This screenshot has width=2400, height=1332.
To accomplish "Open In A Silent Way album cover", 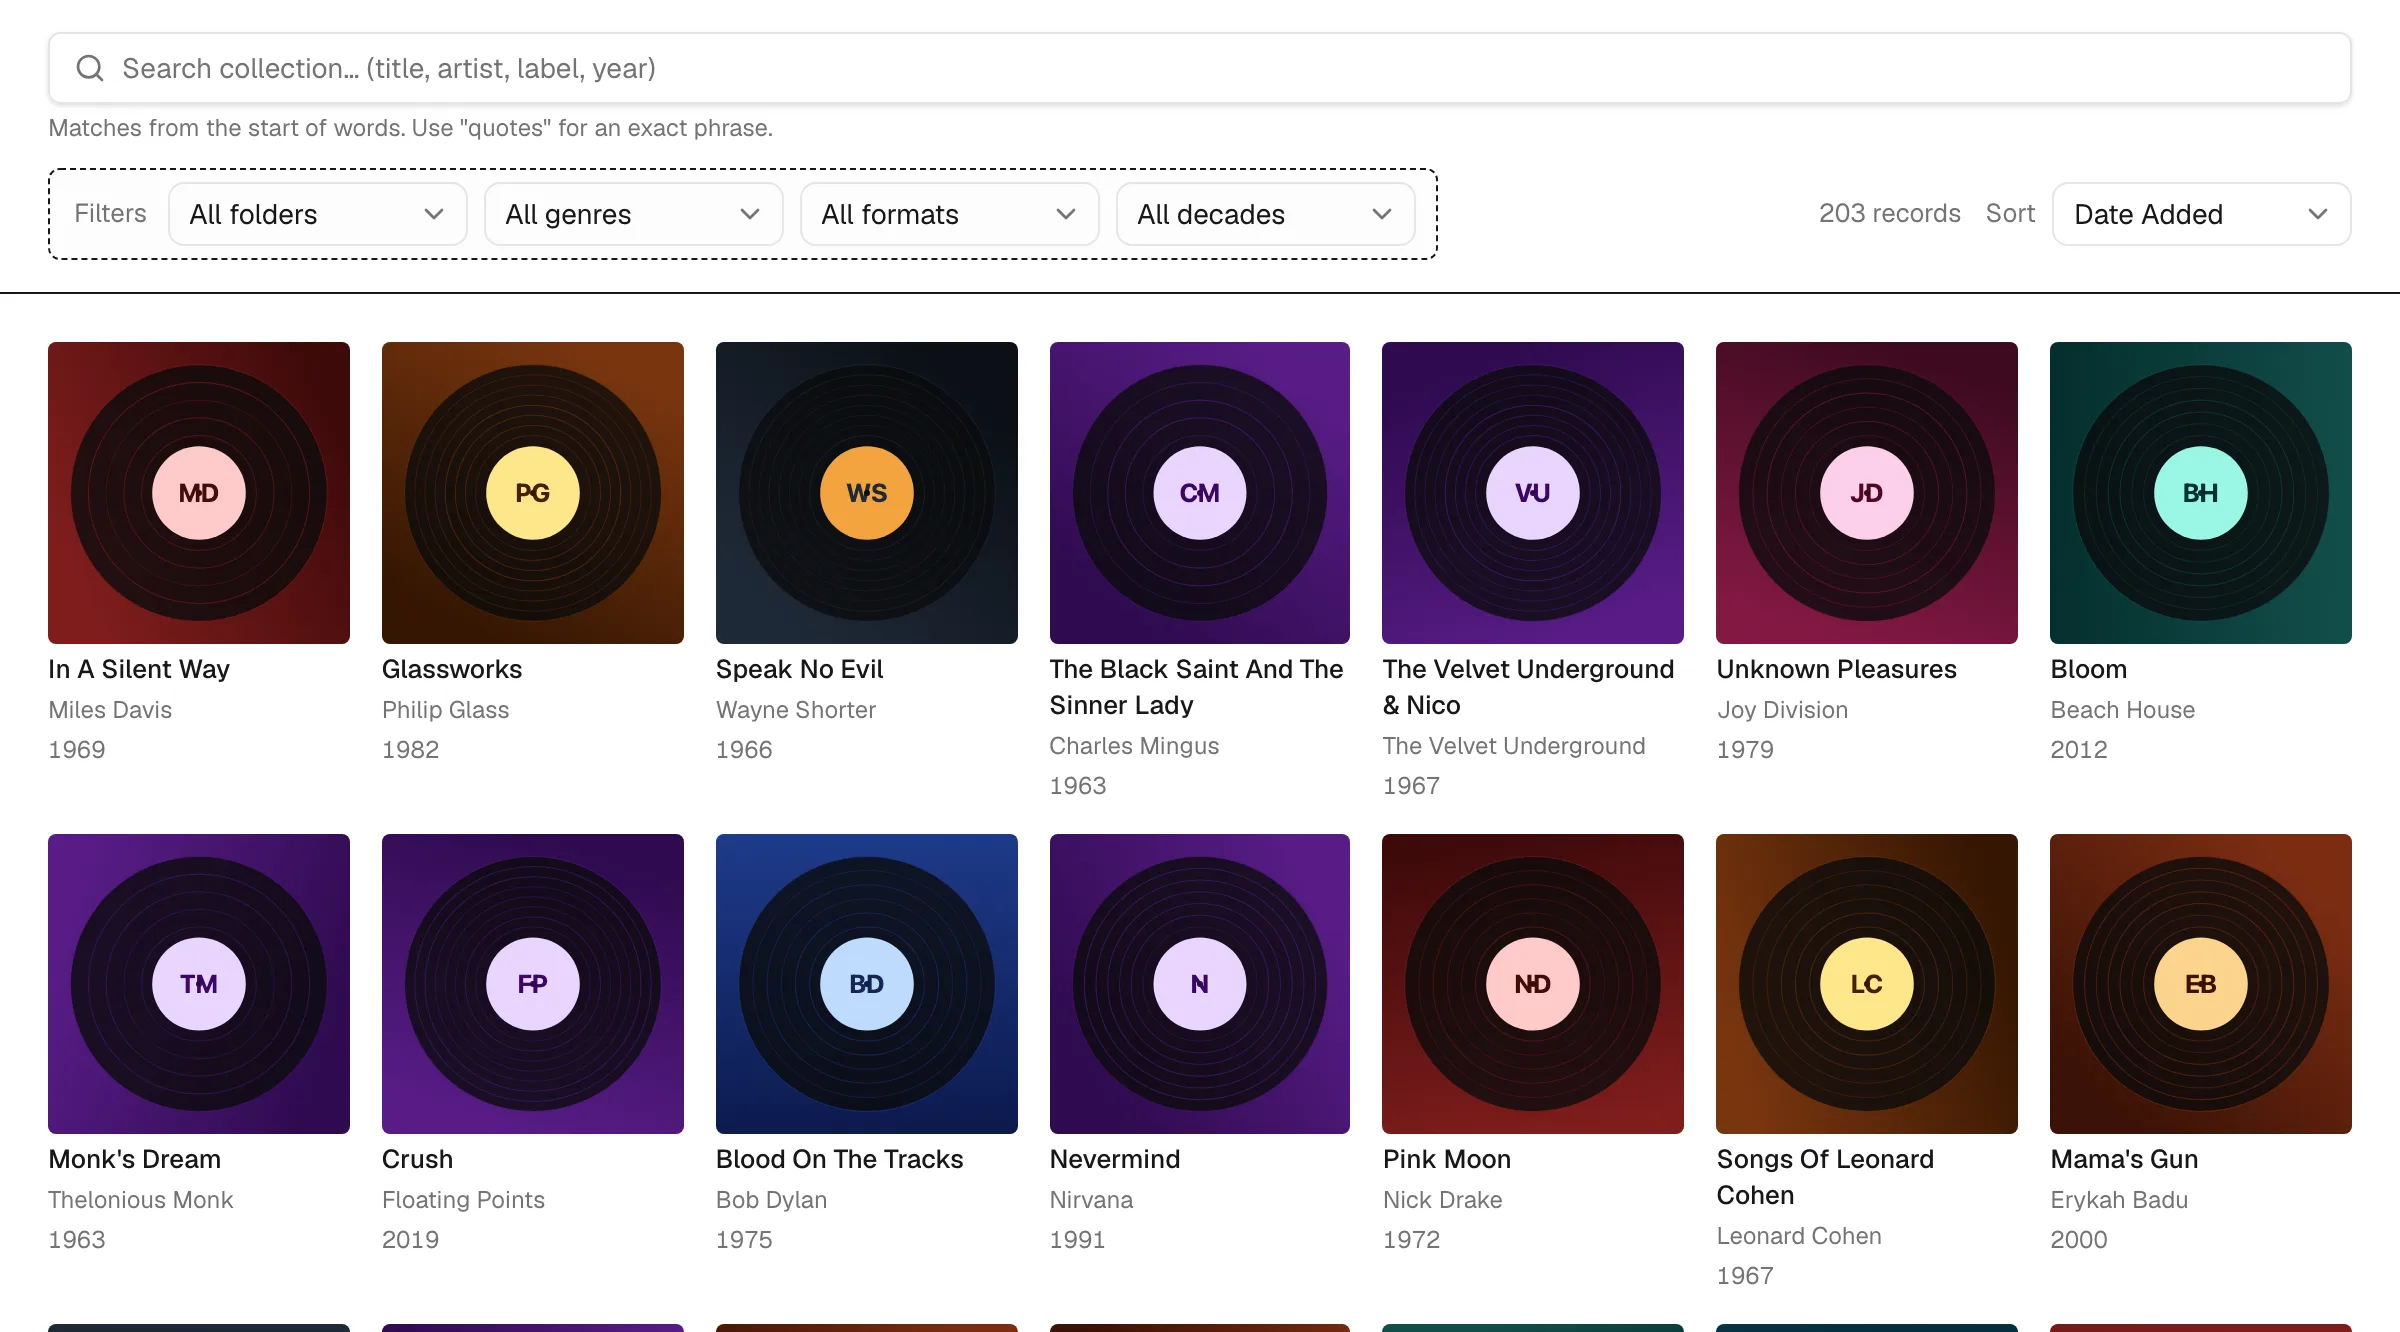I will (199, 493).
